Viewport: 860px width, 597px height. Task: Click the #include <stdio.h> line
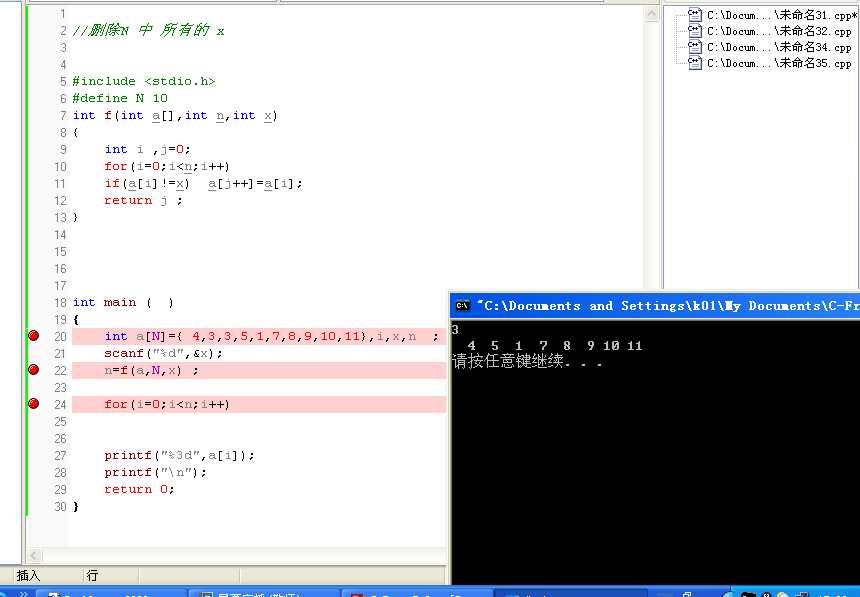[144, 81]
